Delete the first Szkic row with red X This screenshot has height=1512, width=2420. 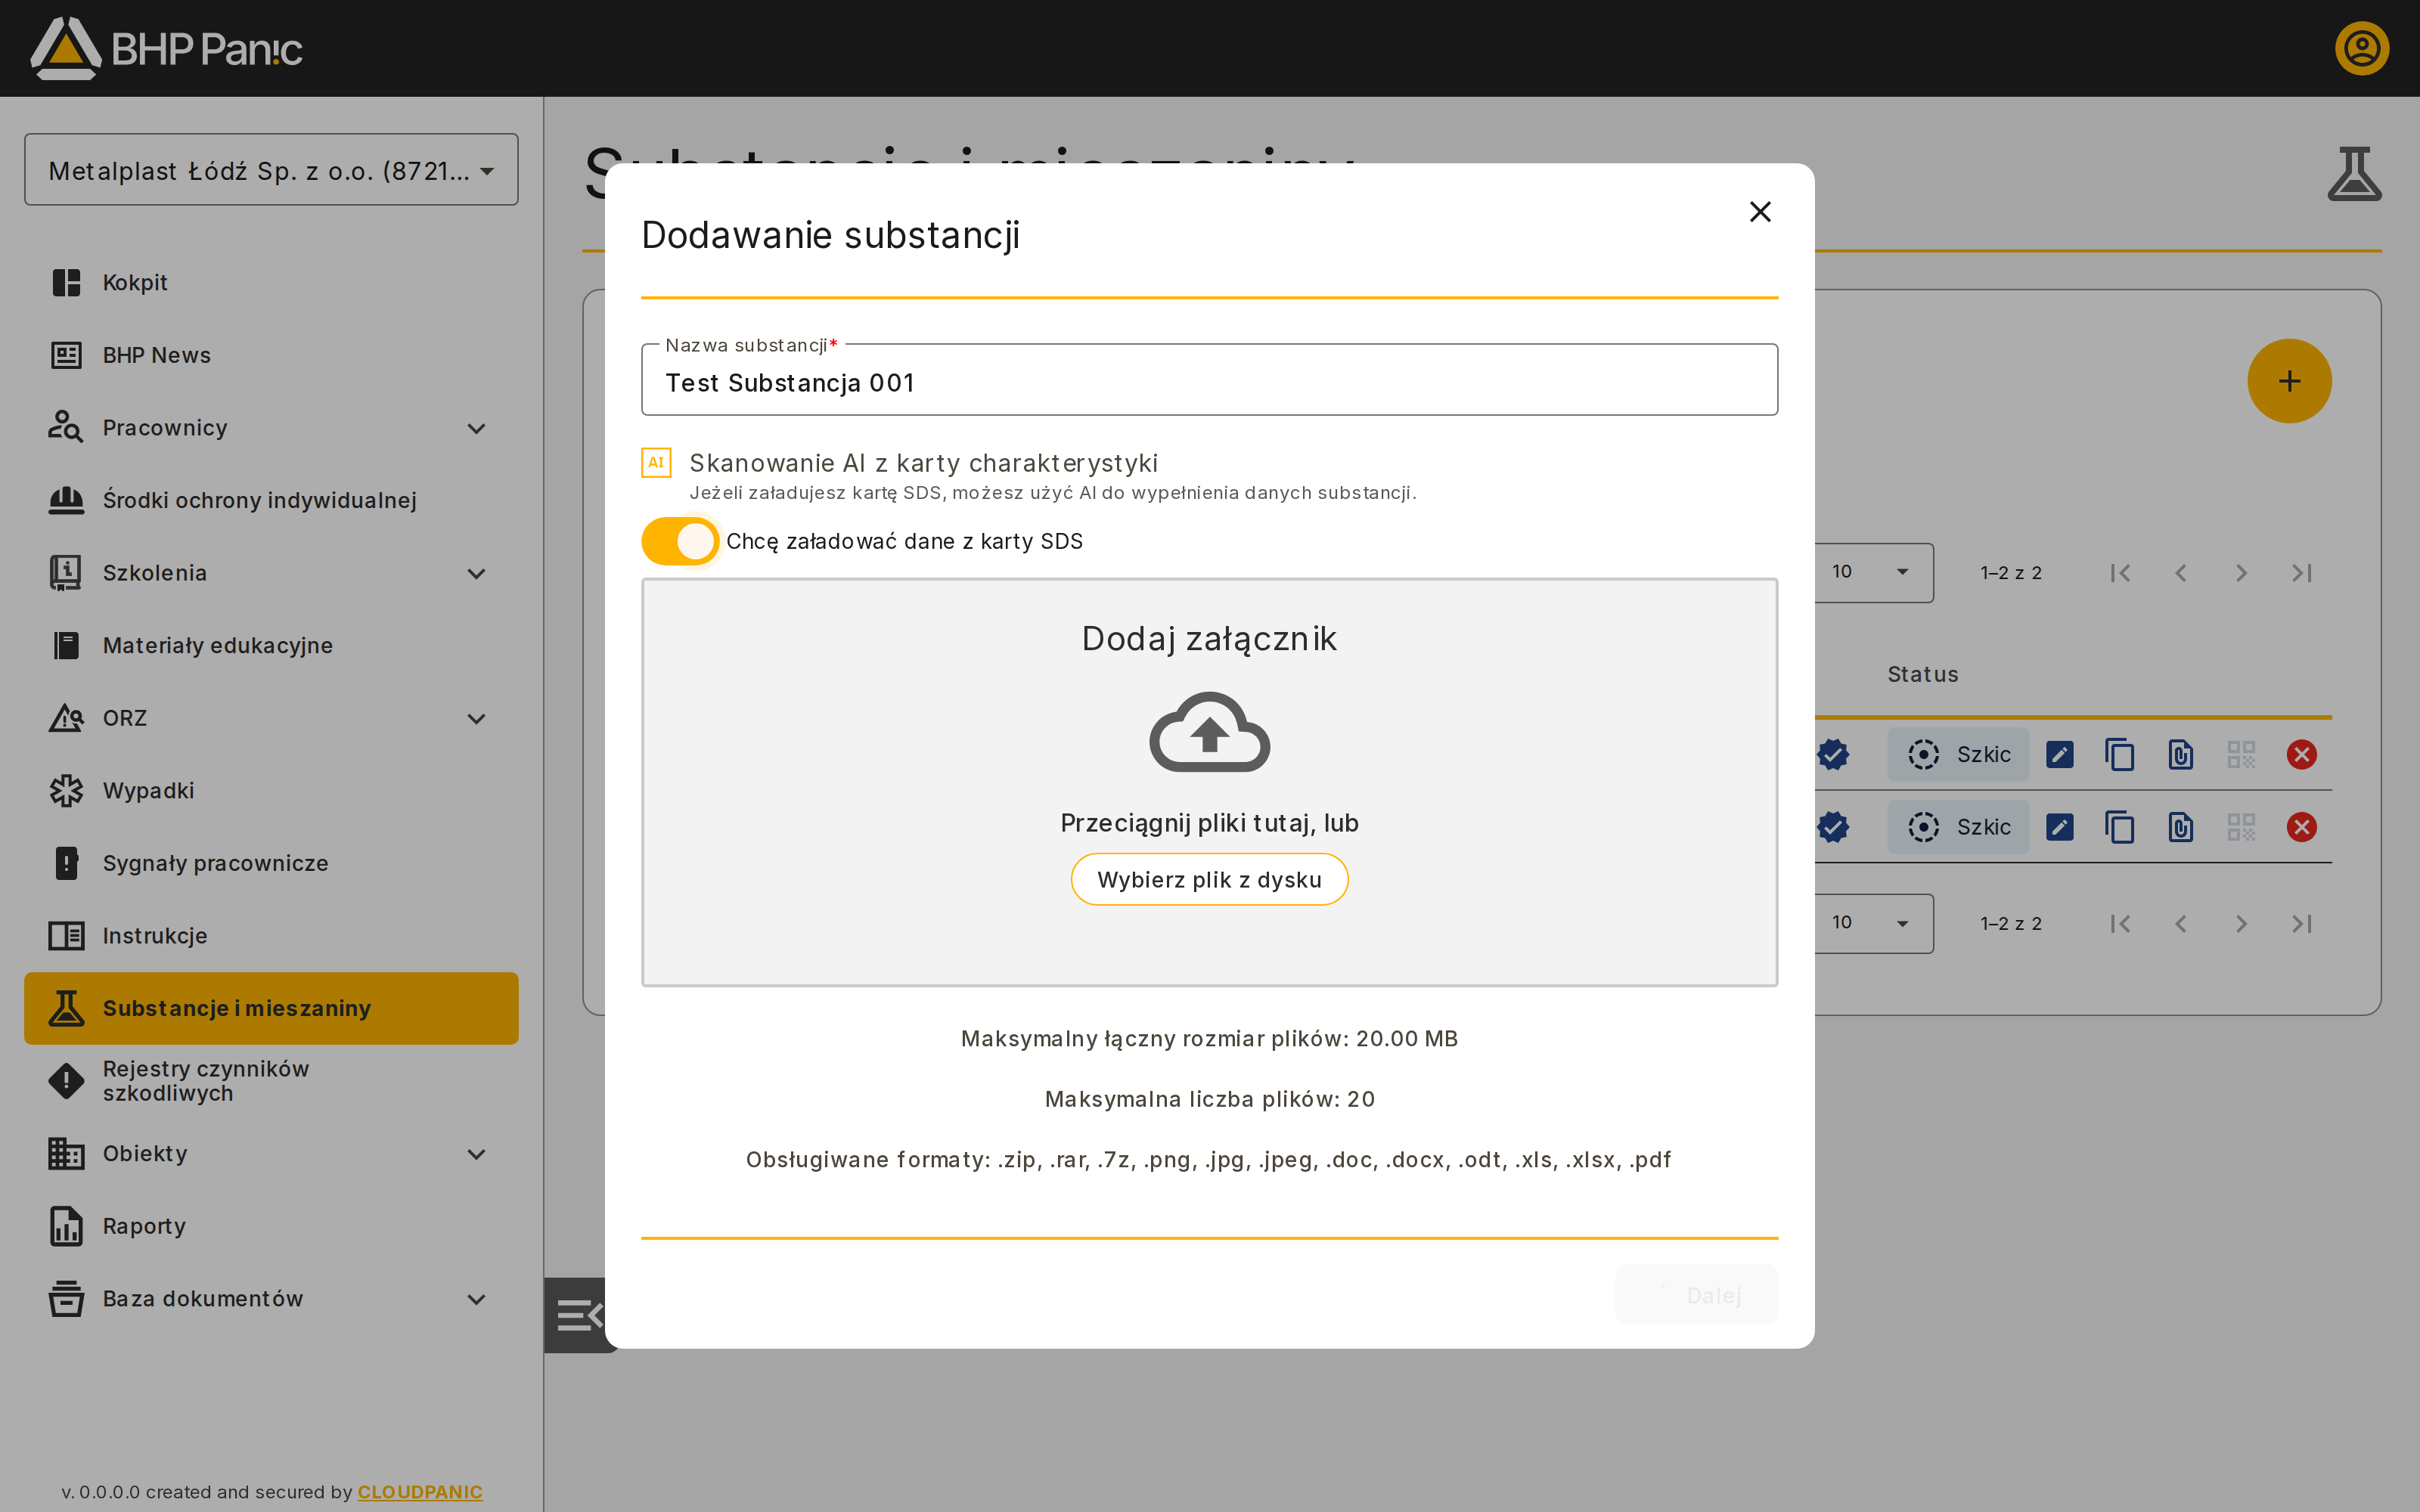click(2301, 754)
